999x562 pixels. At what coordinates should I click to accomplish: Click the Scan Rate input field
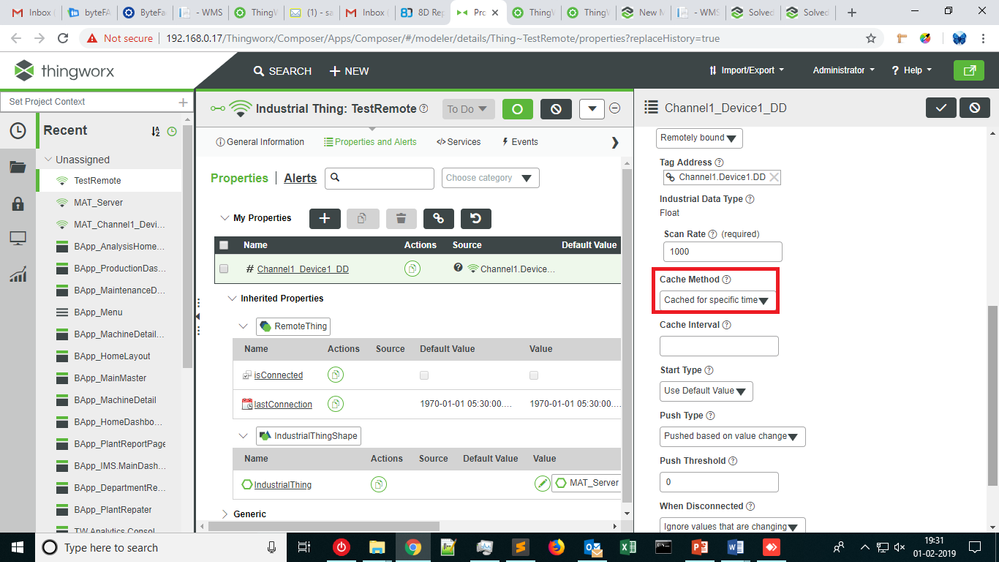722,252
